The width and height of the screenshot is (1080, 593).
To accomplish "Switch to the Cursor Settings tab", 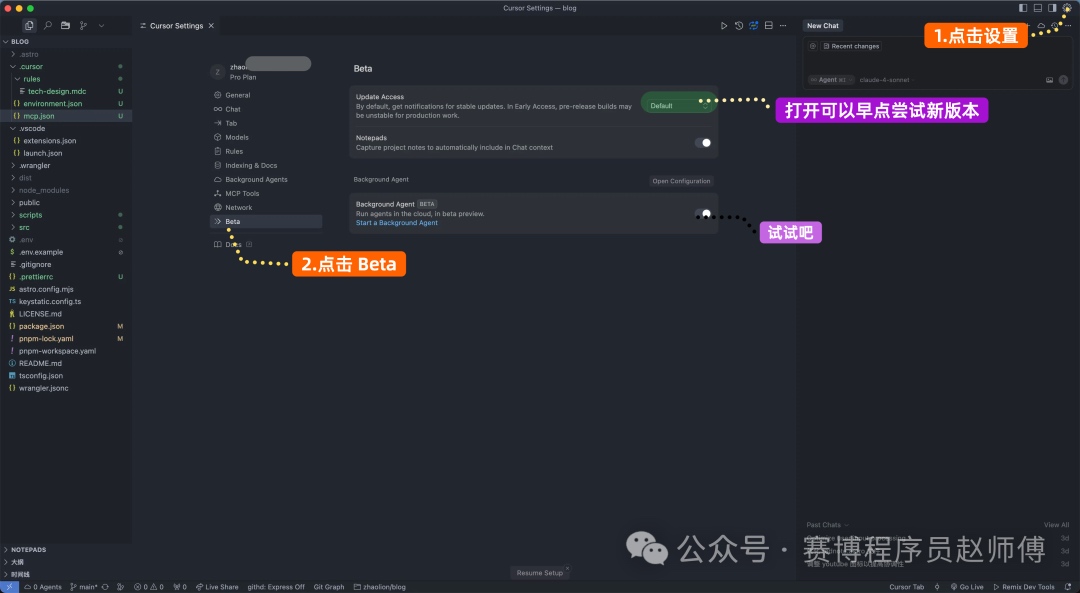I will 176,25.
